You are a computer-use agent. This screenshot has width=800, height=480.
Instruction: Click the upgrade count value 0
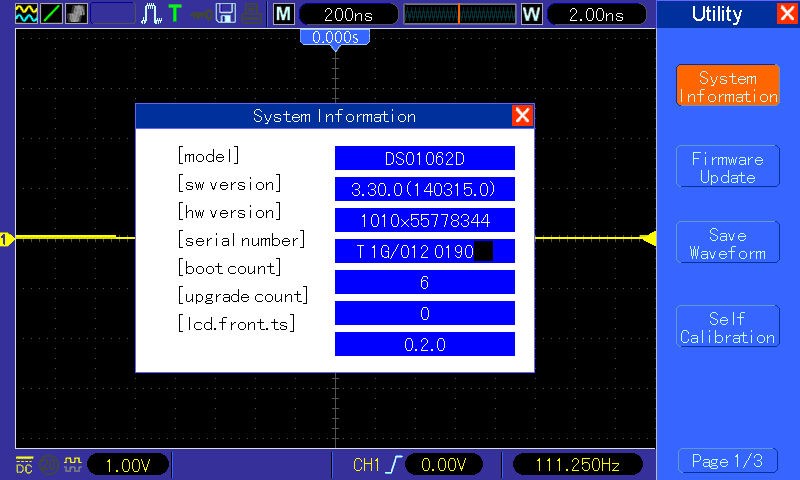(x=424, y=313)
